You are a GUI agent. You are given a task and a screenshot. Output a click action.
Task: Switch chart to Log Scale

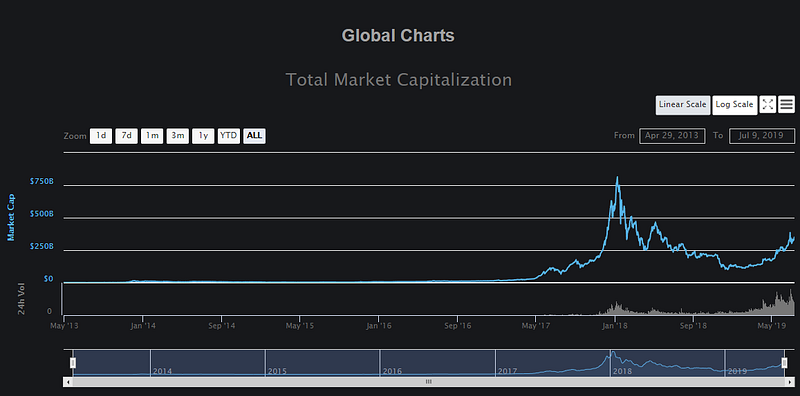tap(734, 105)
